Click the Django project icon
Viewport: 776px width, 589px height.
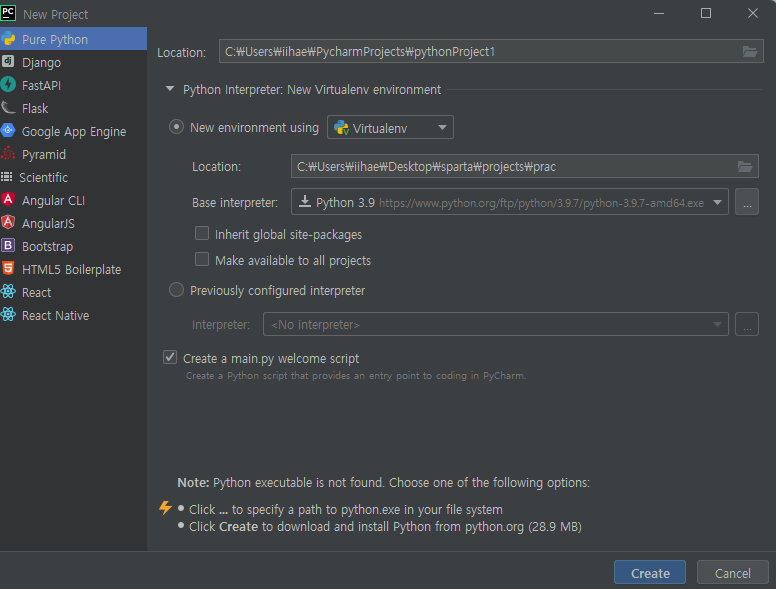[8, 61]
